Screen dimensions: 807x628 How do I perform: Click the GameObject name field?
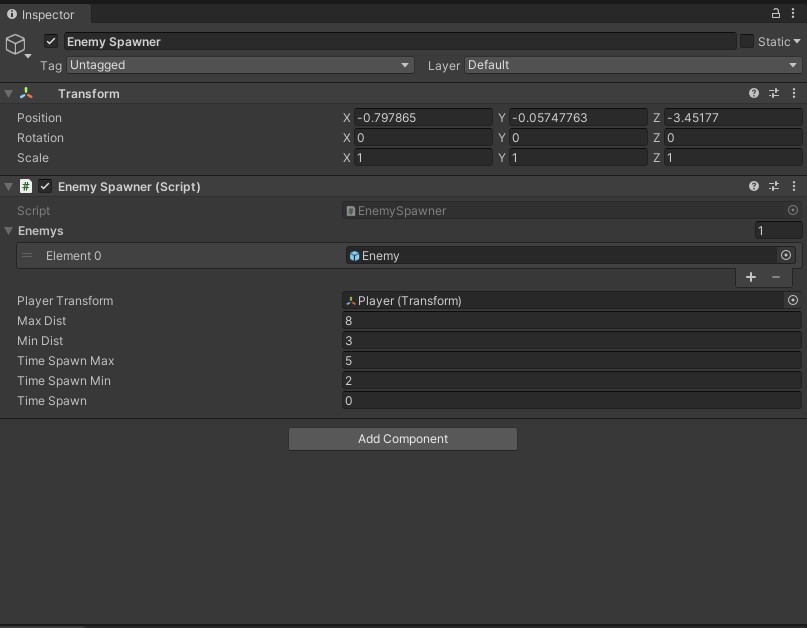coord(400,41)
